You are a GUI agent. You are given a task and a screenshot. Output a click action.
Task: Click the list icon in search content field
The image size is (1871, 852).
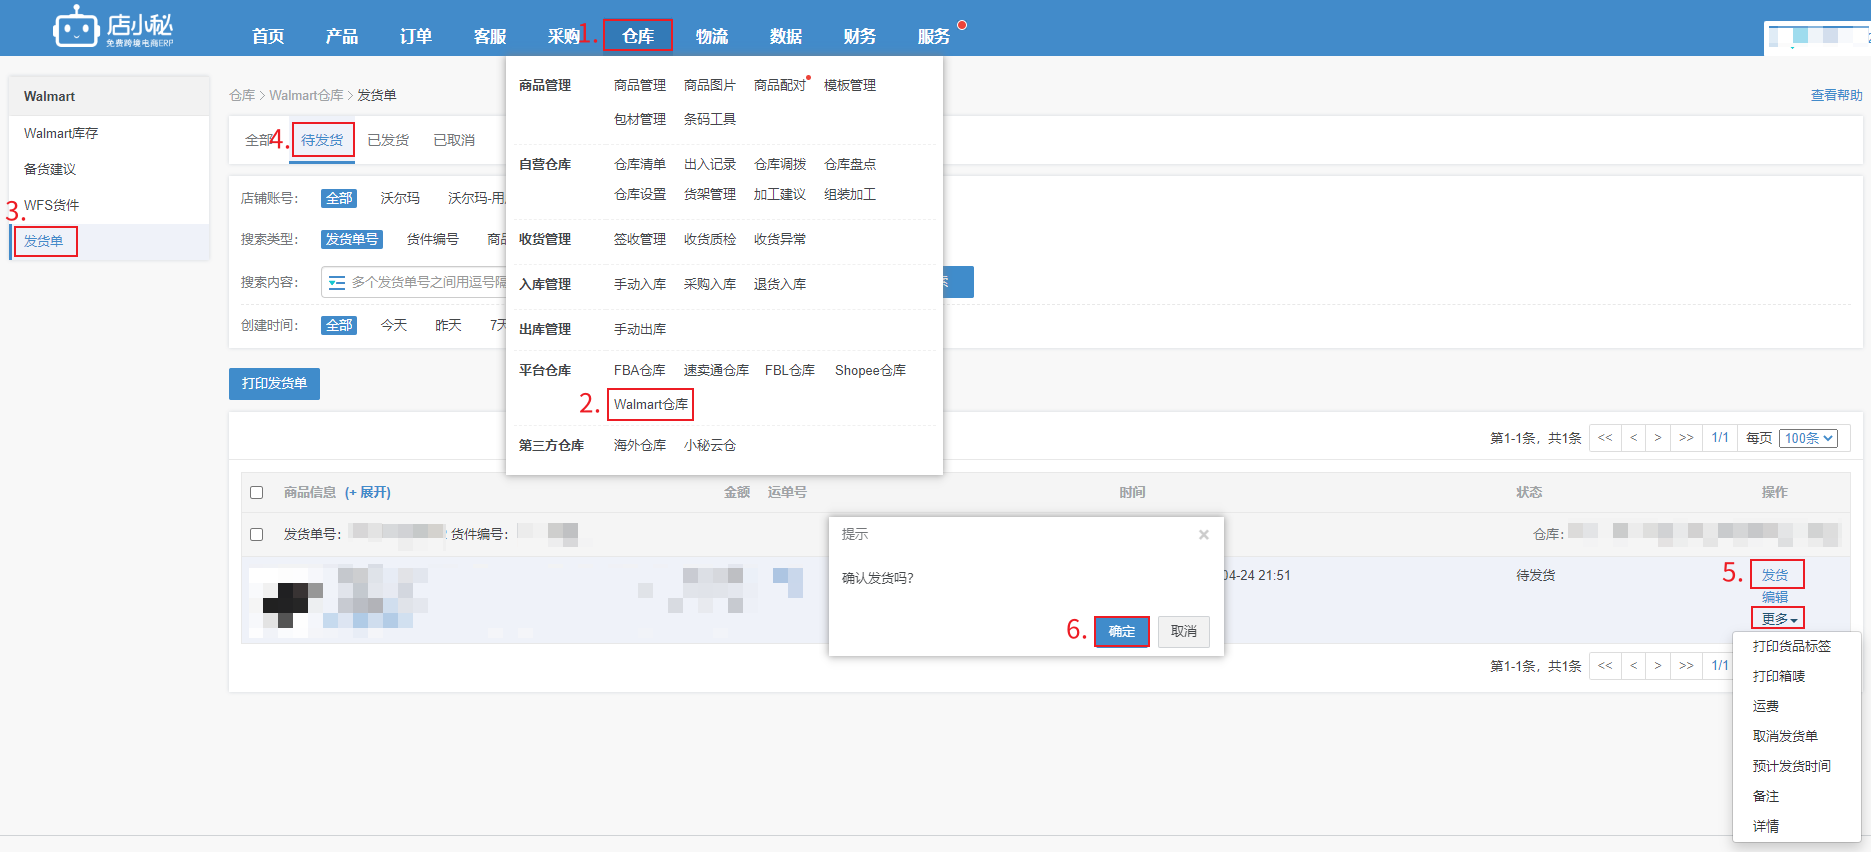point(337,282)
